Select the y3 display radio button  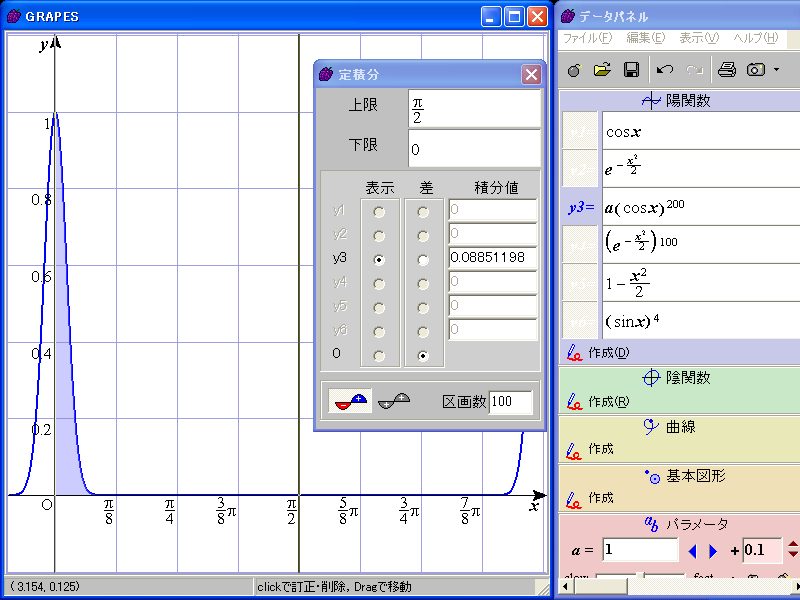[x=379, y=259]
